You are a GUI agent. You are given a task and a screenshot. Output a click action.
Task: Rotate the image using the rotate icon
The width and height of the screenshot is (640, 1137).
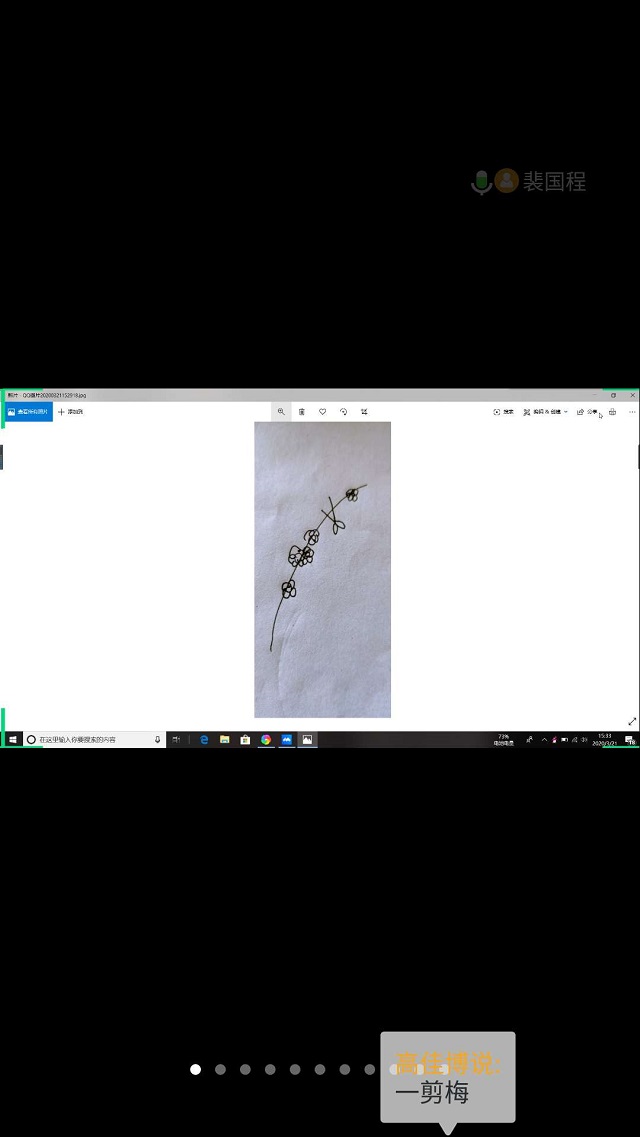[x=343, y=412]
